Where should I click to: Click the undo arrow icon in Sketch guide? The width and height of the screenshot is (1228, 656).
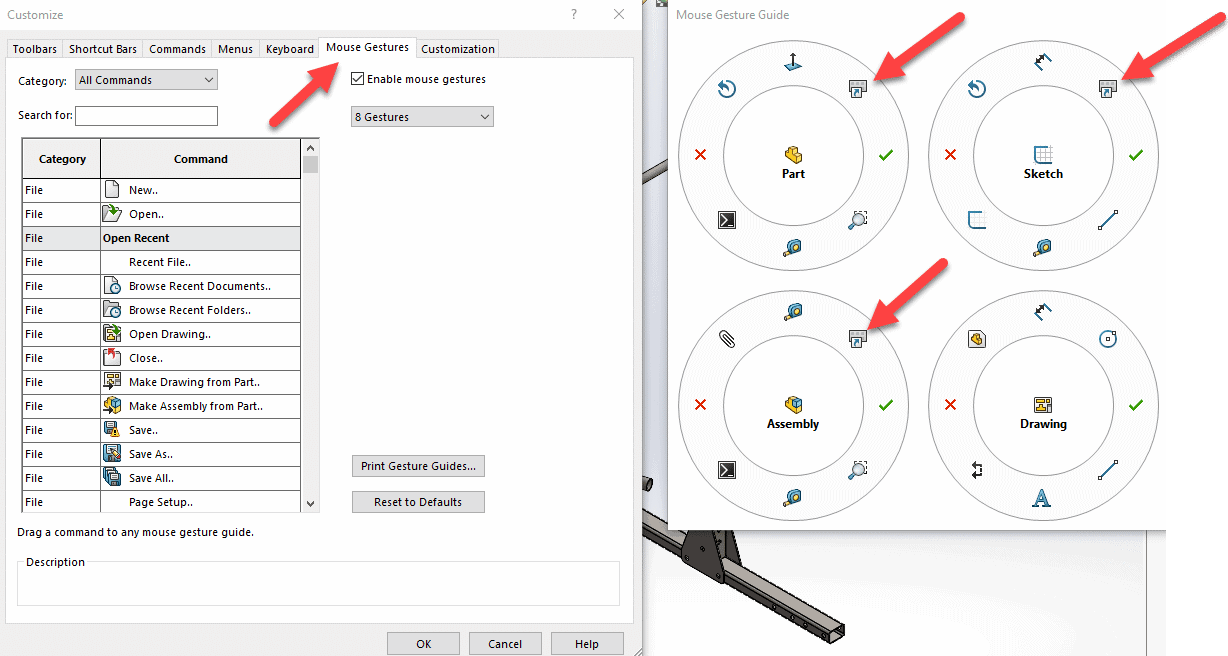[977, 89]
